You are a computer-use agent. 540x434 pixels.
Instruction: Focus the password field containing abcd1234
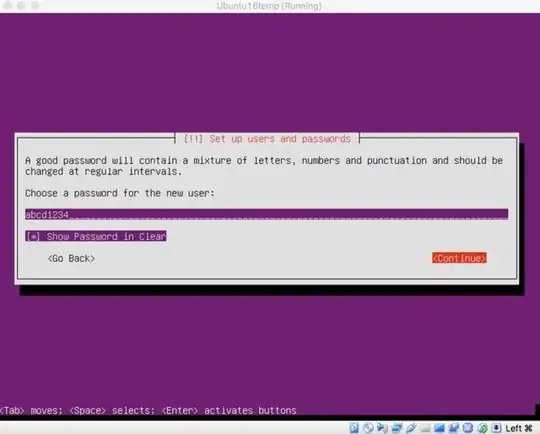267,214
